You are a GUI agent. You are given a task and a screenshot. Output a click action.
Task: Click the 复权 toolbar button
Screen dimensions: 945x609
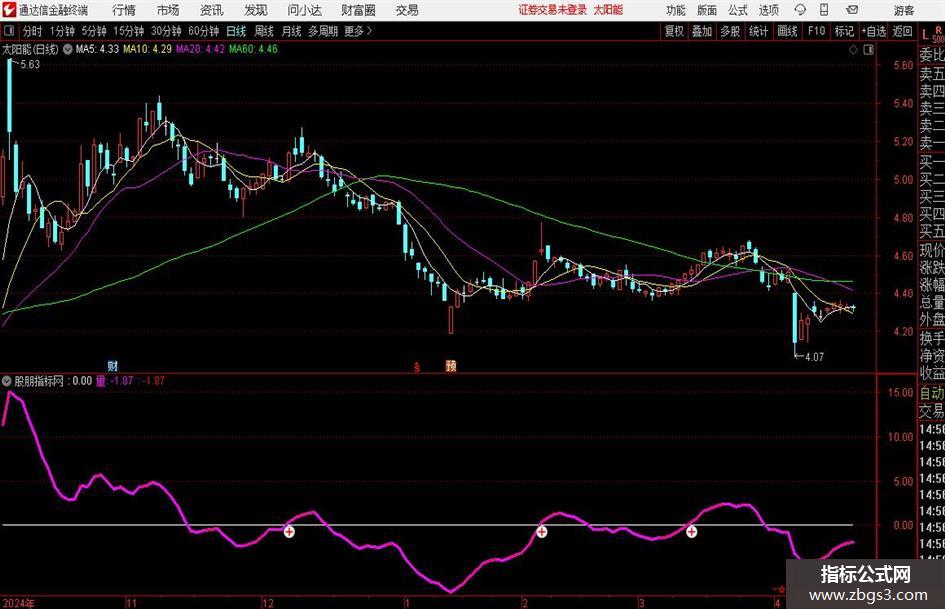pos(674,31)
